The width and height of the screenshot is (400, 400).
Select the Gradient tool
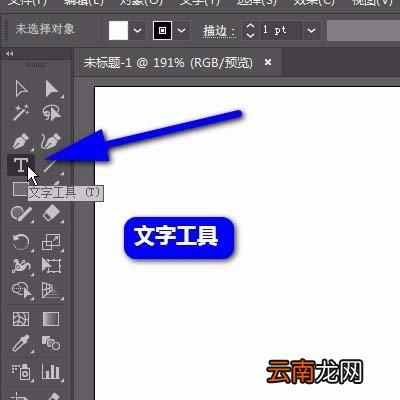pyautogui.click(x=51, y=319)
